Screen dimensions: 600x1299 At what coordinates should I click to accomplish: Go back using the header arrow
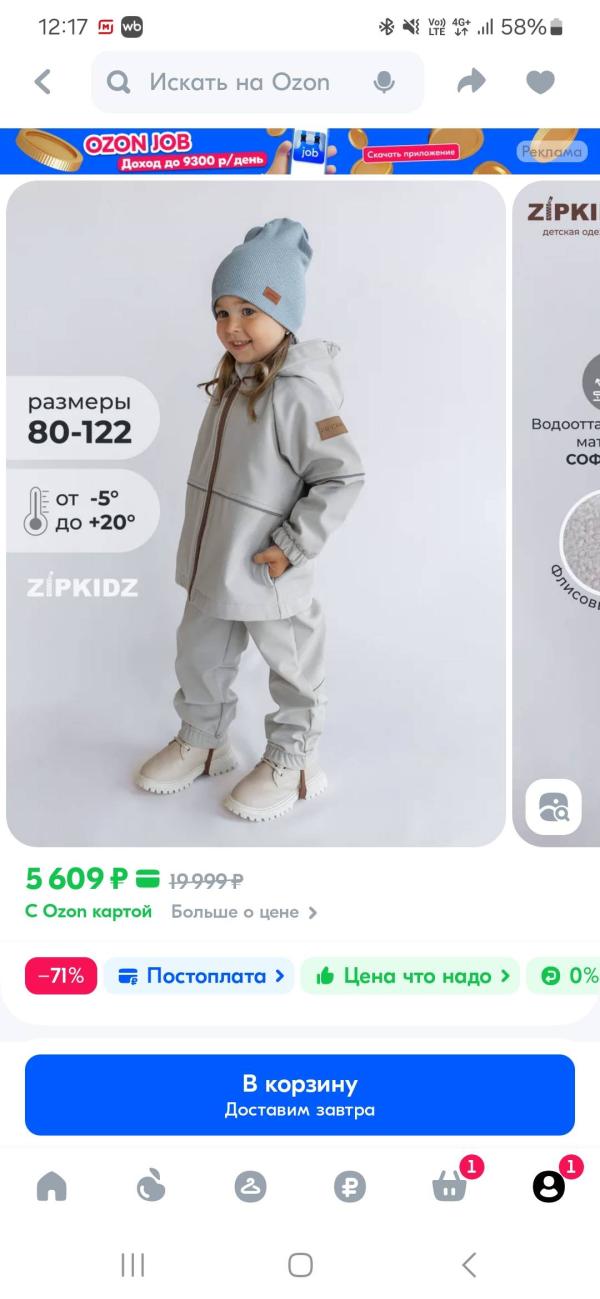click(x=42, y=82)
